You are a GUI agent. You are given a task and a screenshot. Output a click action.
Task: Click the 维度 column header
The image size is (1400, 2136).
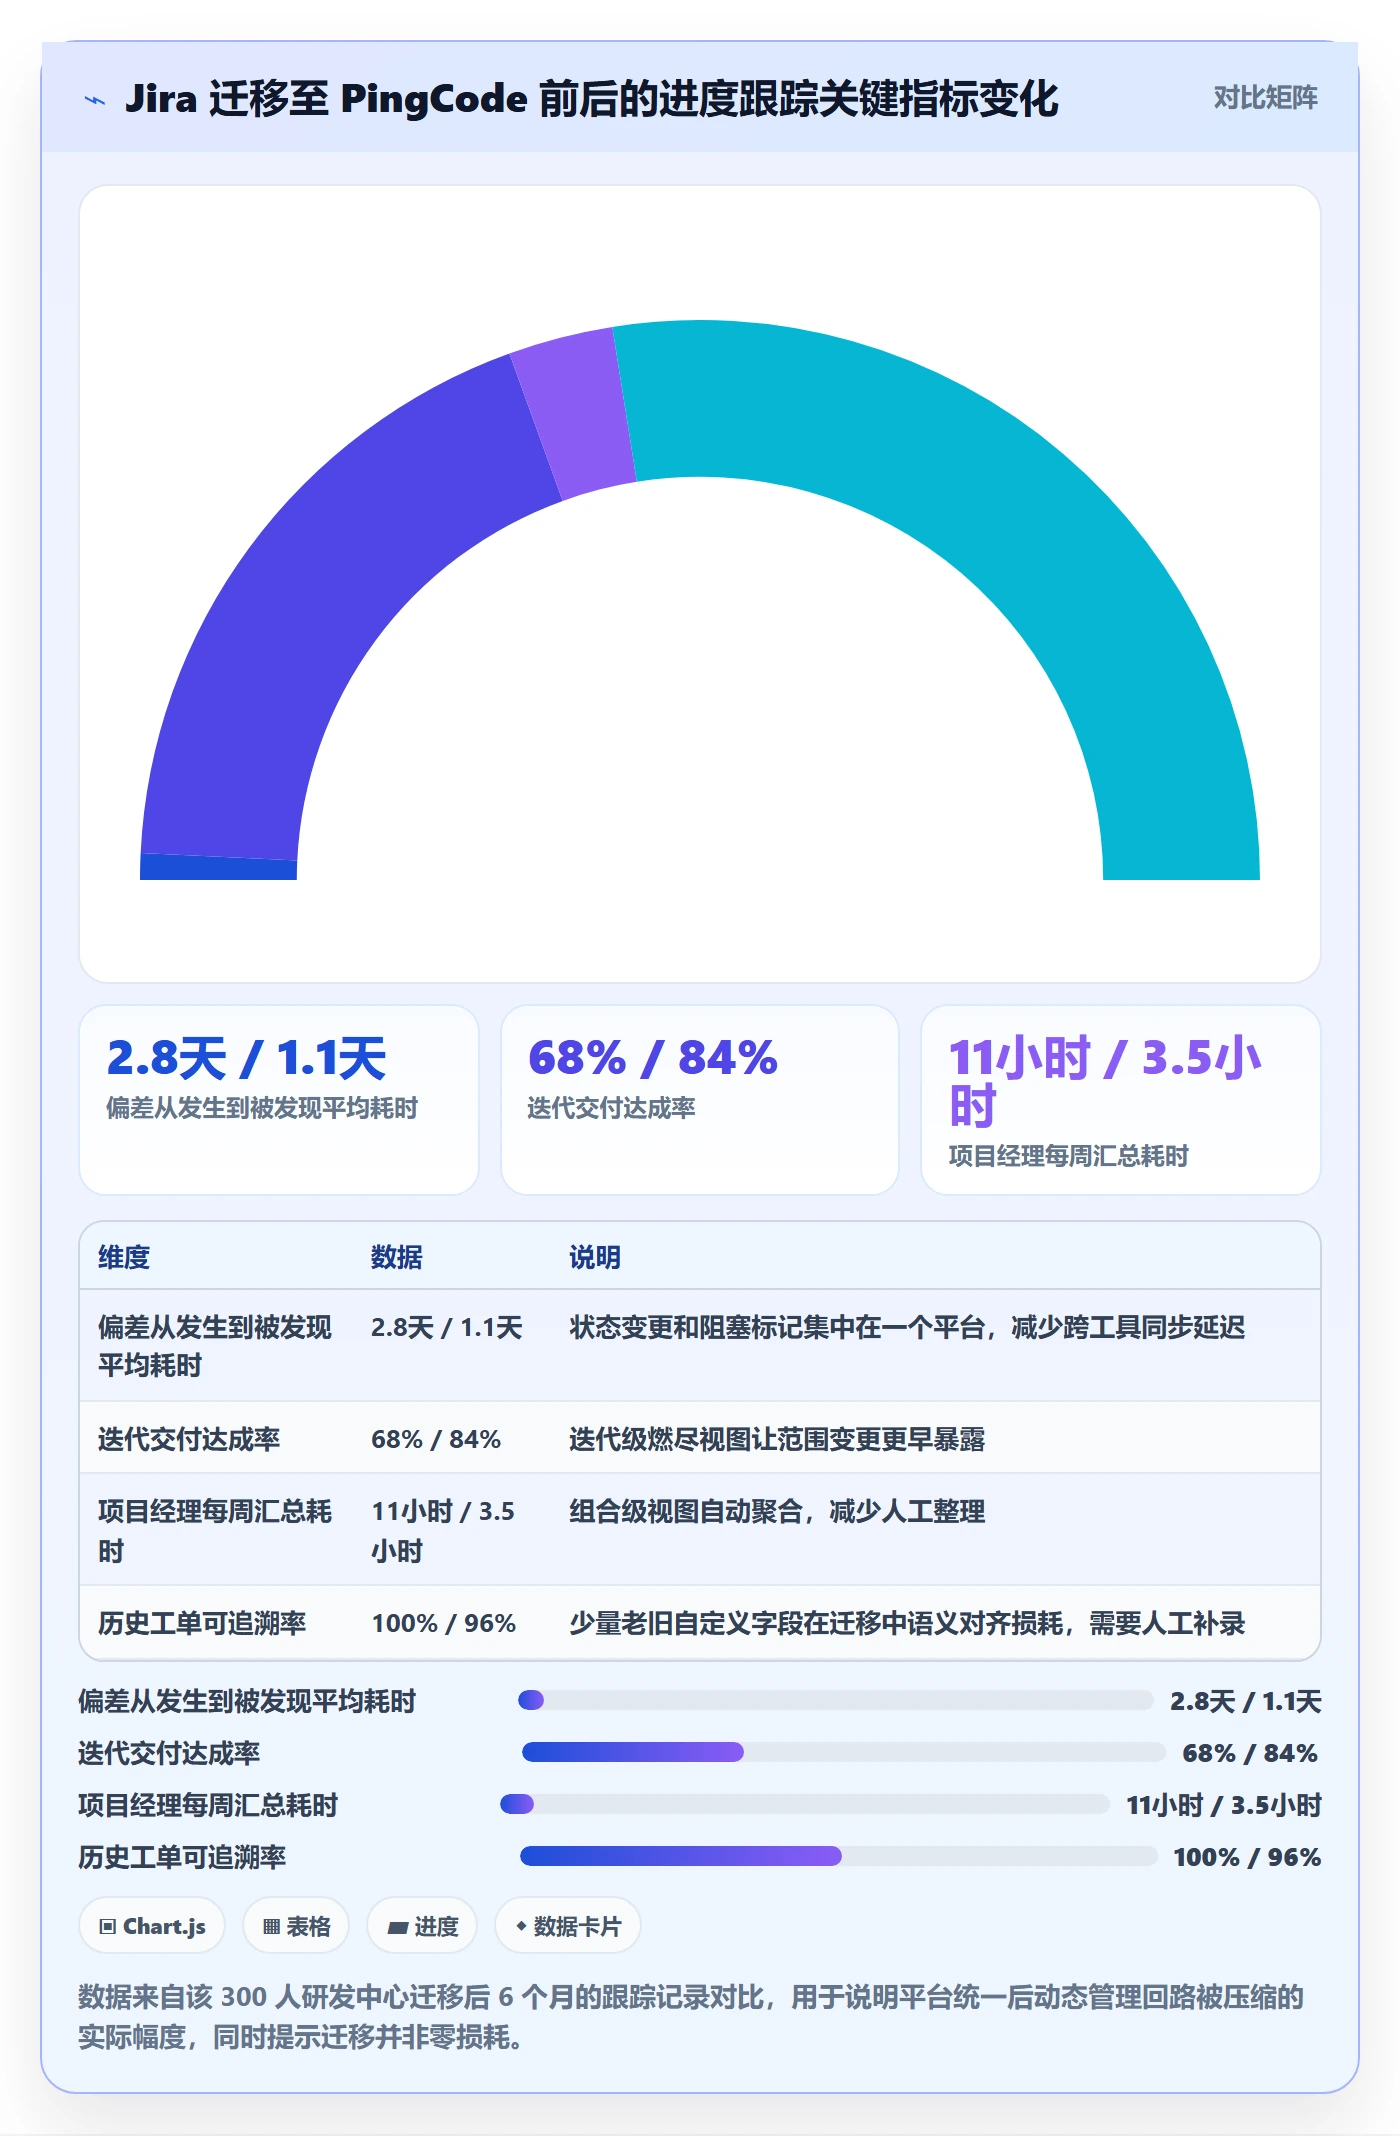(x=124, y=1257)
